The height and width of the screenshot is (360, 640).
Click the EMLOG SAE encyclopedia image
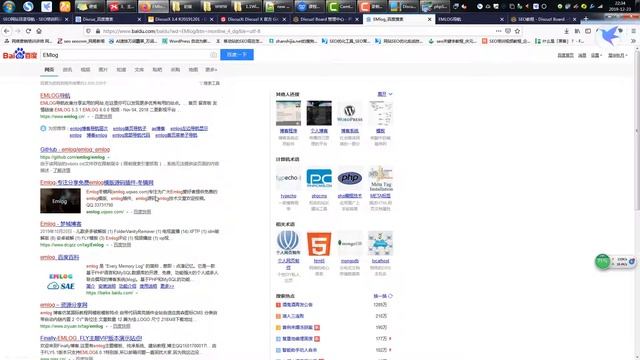(61, 281)
